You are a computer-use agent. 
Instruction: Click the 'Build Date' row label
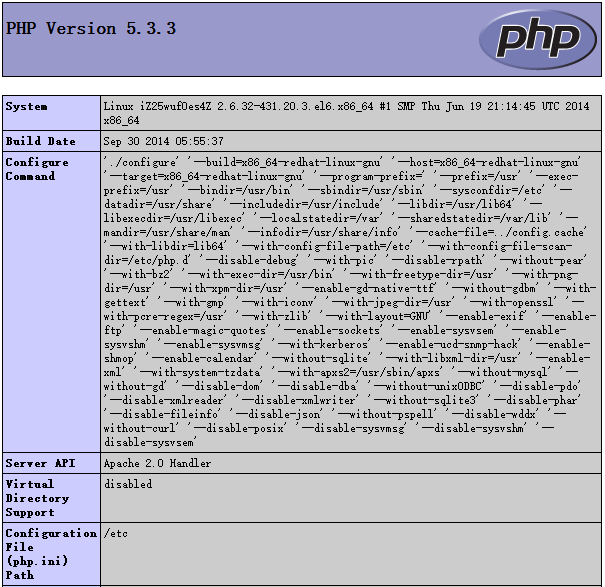click(x=41, y=141)
